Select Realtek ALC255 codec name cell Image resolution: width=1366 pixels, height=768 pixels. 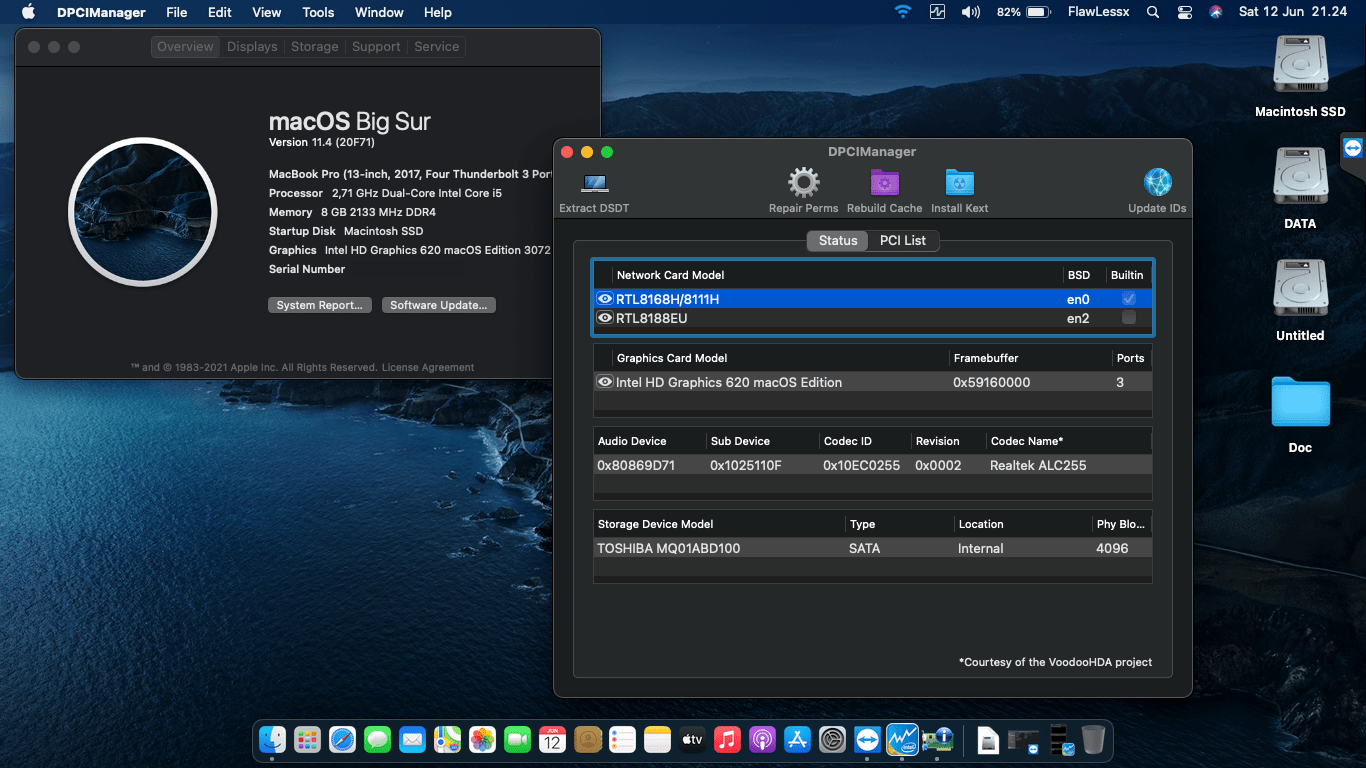pyautogui.click(x=1038, y=465)
